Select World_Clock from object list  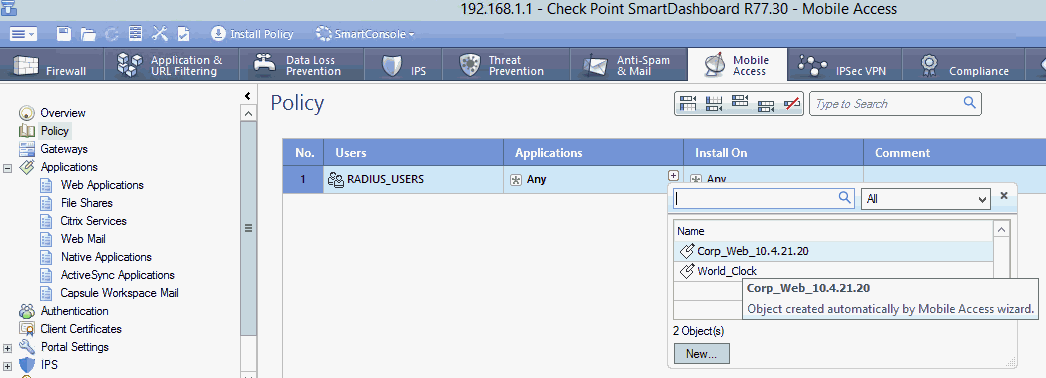pos(833,271)
